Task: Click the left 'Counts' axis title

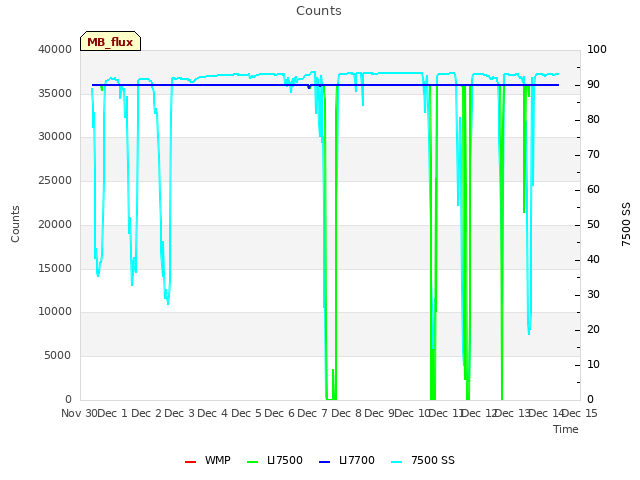Action: [15, 224]
